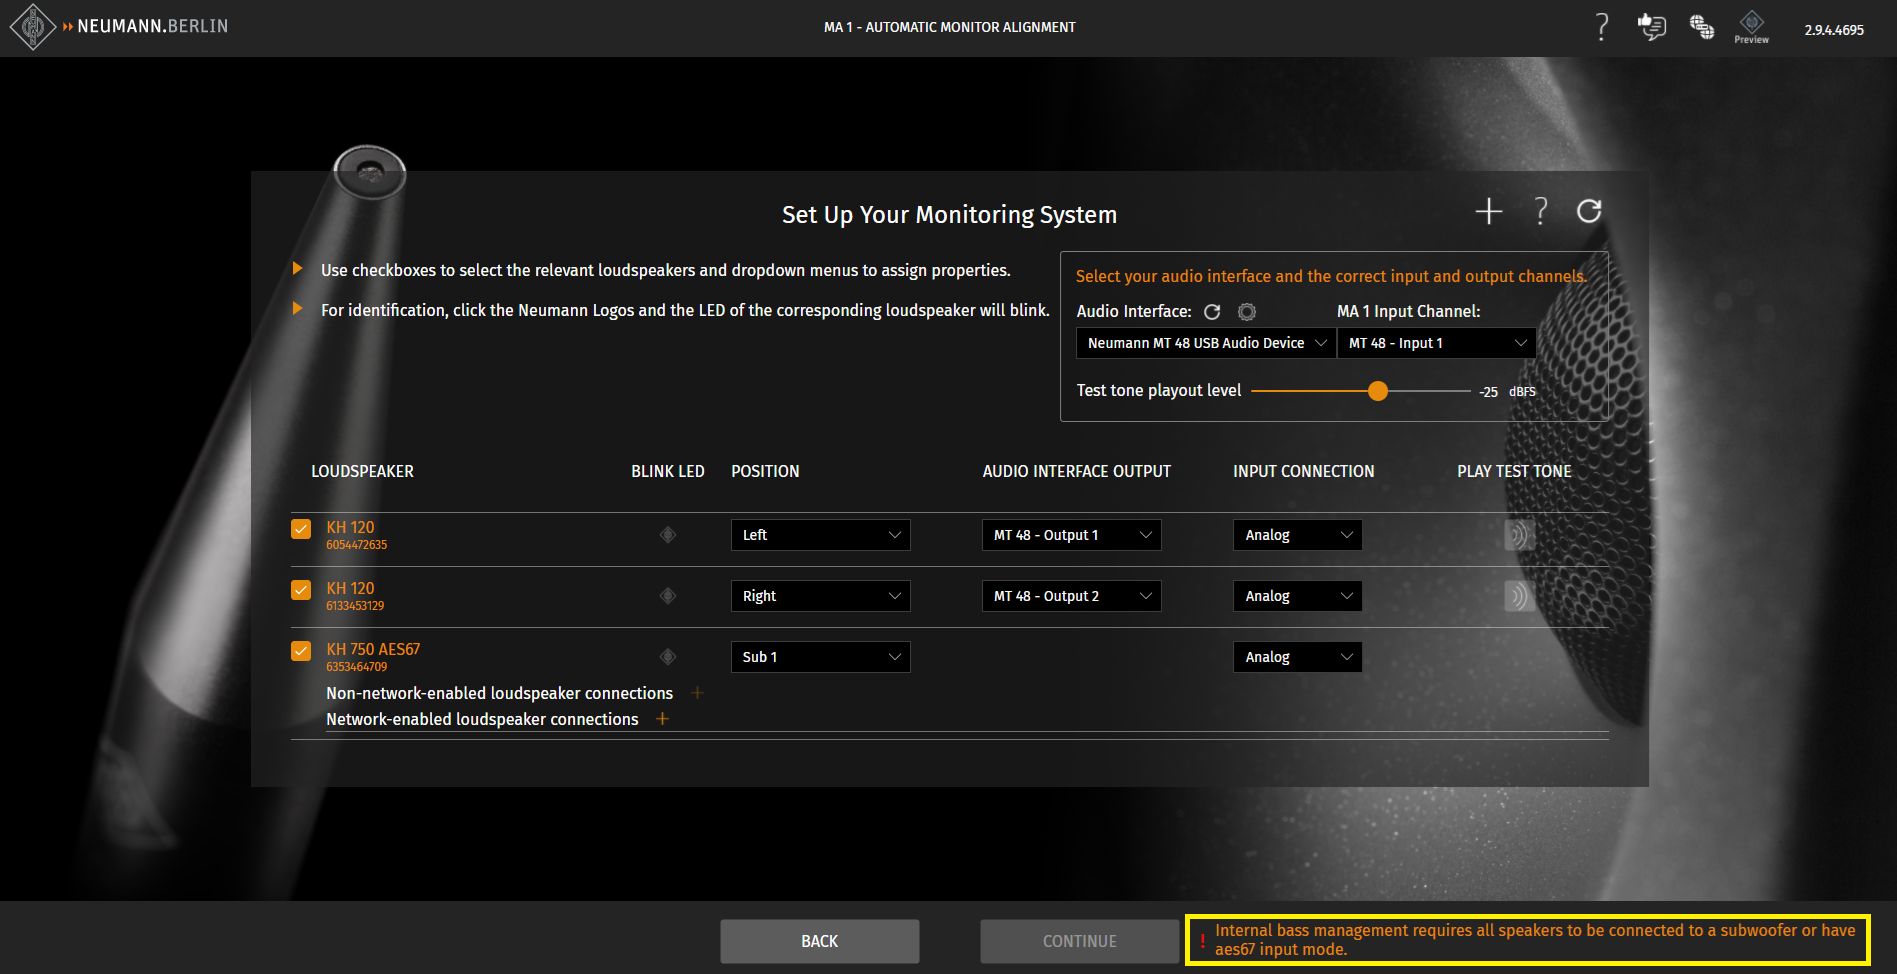Refresh the Audio Interface list
The height and width of the screenshot is (974, 1897).
click(x=1212, y=312)
